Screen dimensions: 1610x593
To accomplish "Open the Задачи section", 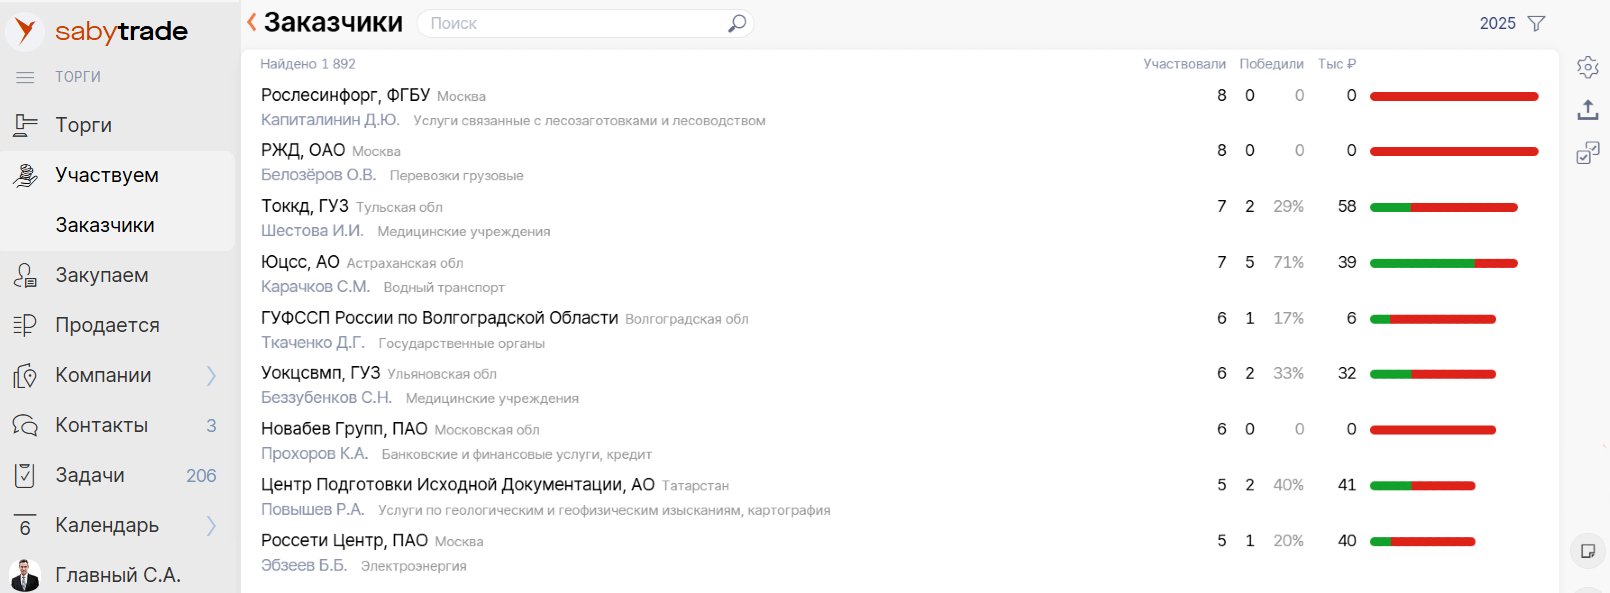I will 90,475.
